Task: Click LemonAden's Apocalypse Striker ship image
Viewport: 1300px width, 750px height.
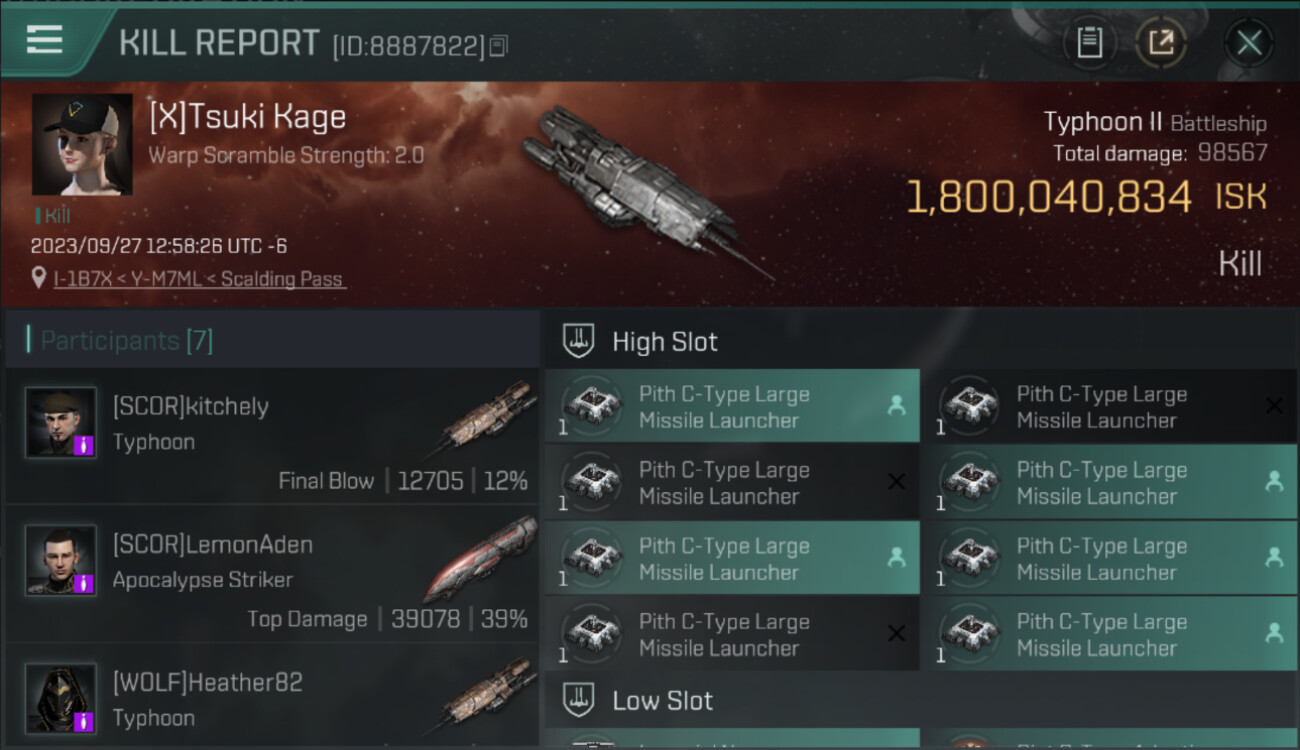Action: (x=480, y=558)
